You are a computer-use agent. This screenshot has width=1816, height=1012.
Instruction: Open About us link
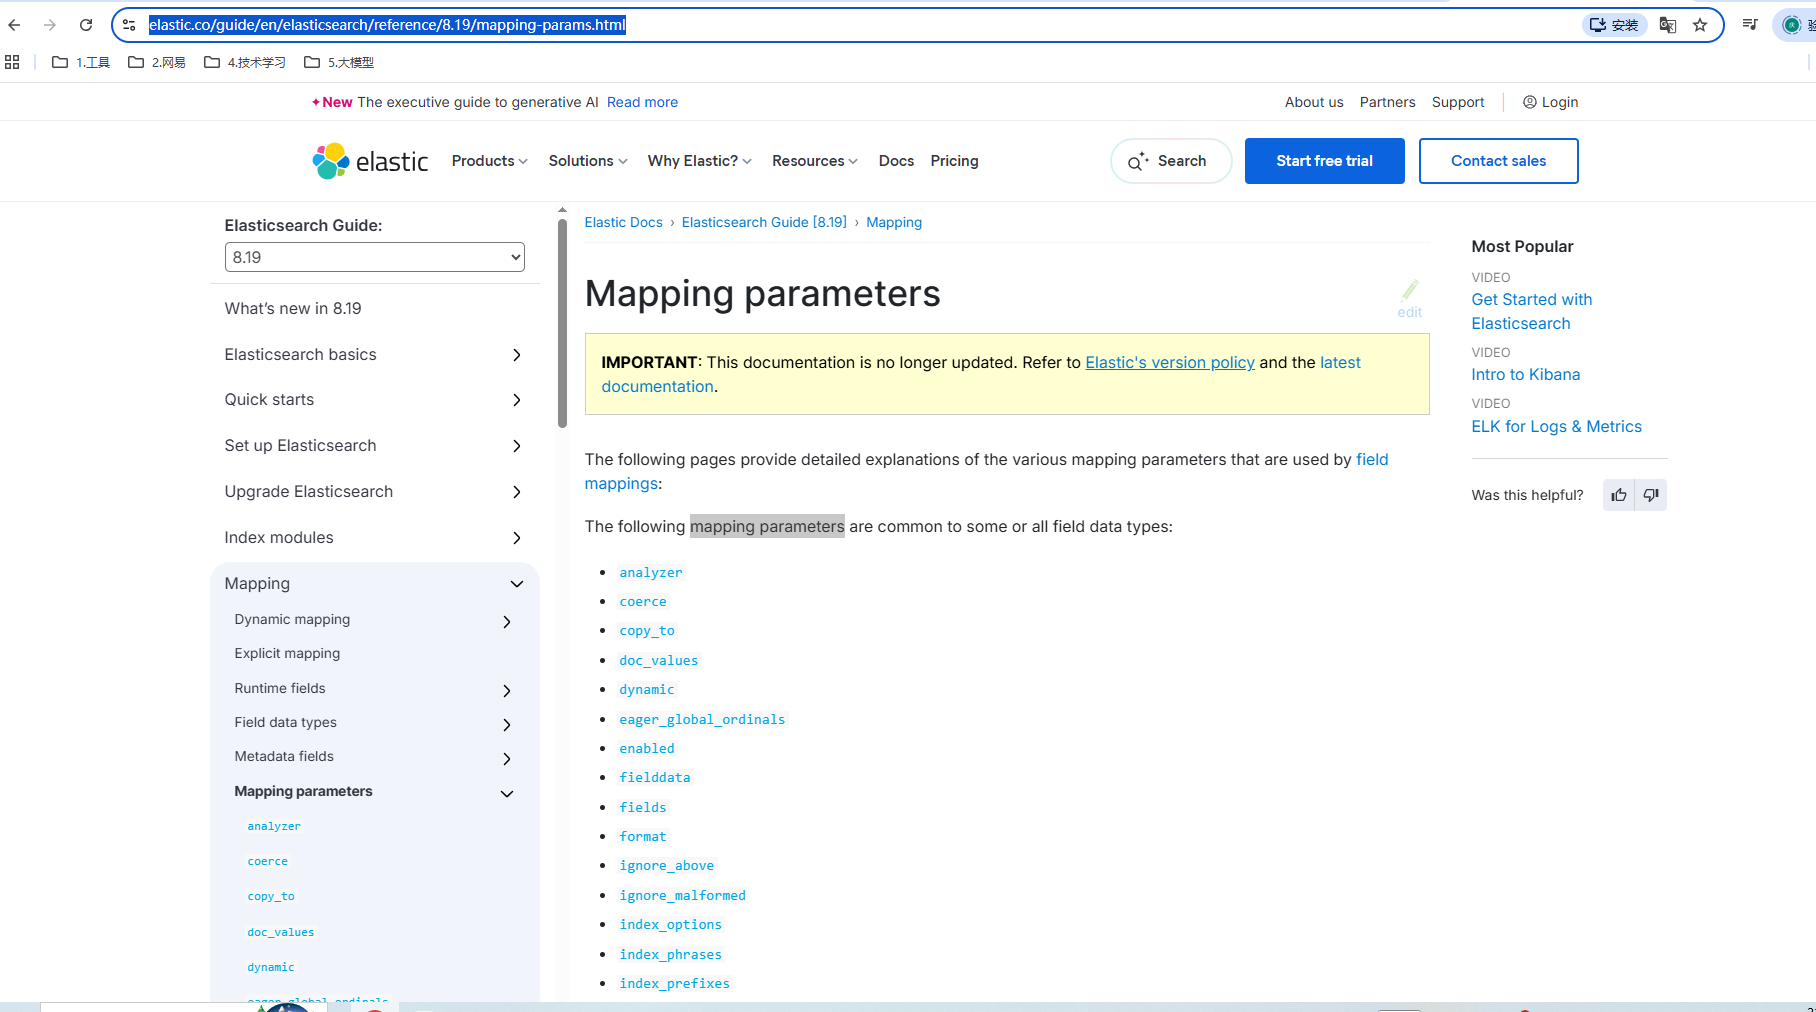tap(1314, 102)
